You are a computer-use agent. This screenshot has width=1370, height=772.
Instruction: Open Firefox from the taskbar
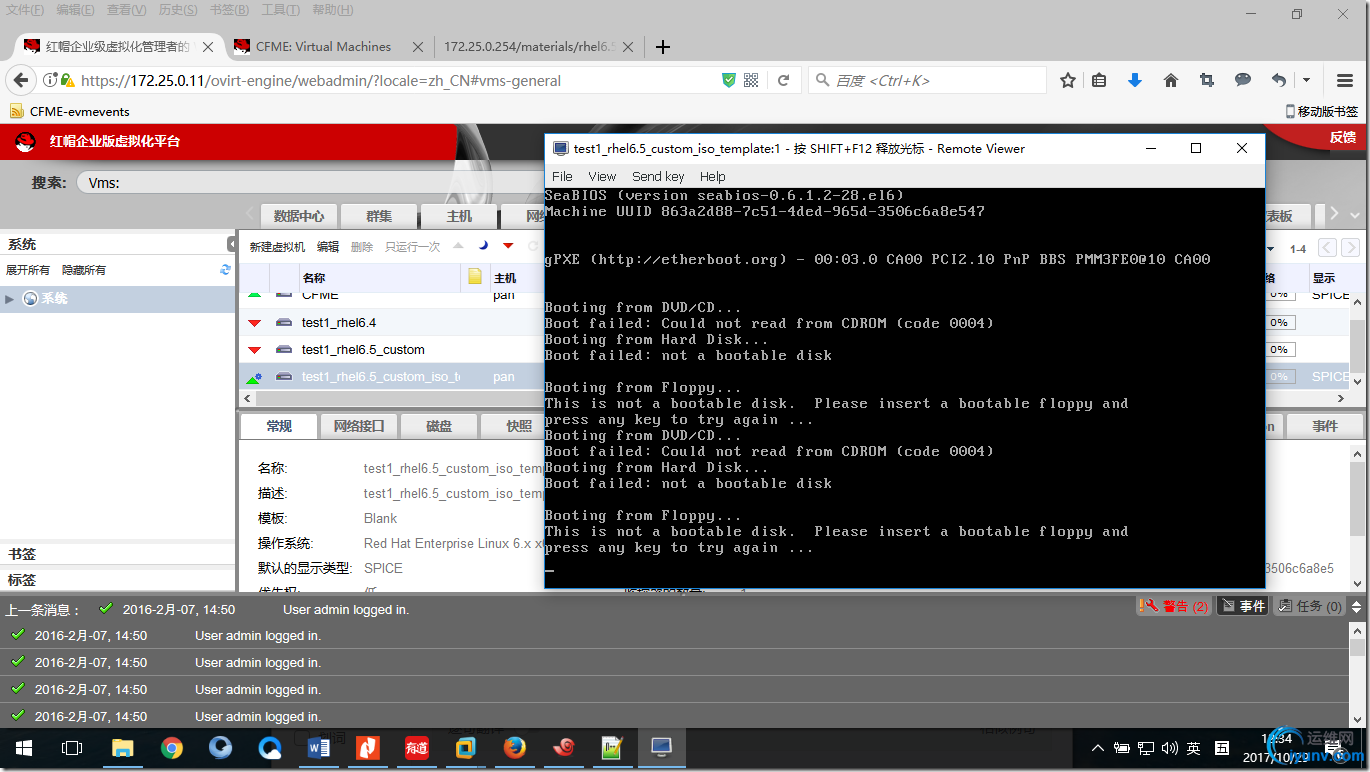[515, 748]
